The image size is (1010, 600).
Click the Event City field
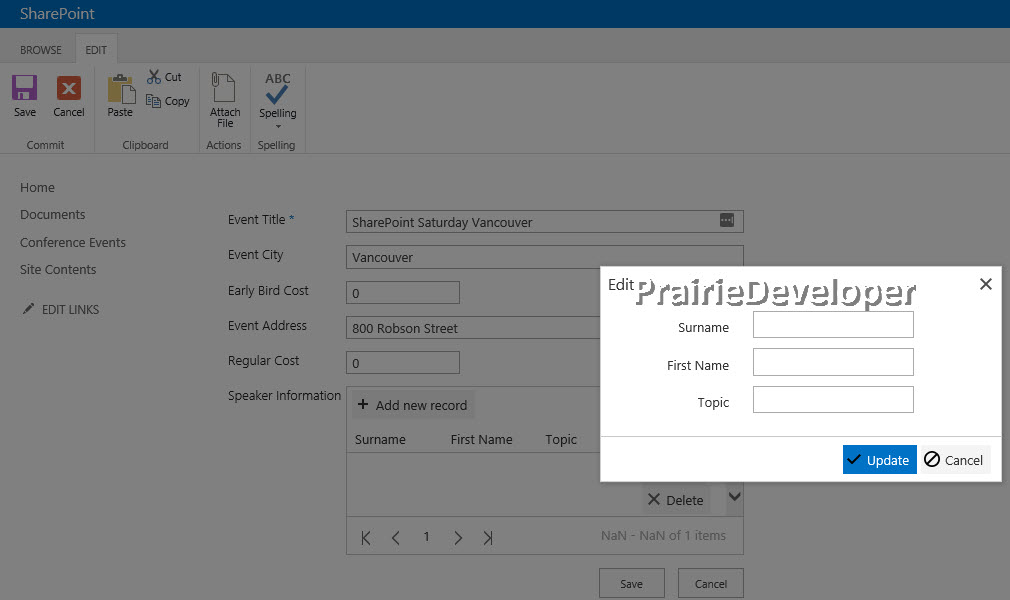point(544,256)
